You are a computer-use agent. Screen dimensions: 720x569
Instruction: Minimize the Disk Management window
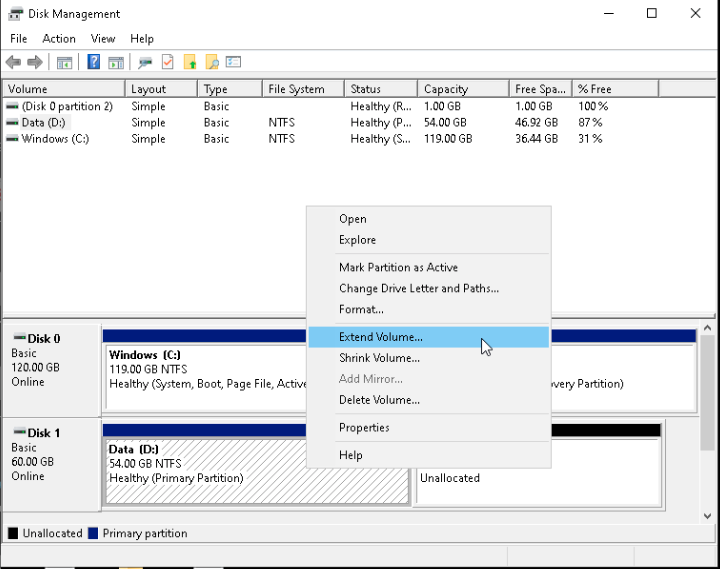coord(609,13)
